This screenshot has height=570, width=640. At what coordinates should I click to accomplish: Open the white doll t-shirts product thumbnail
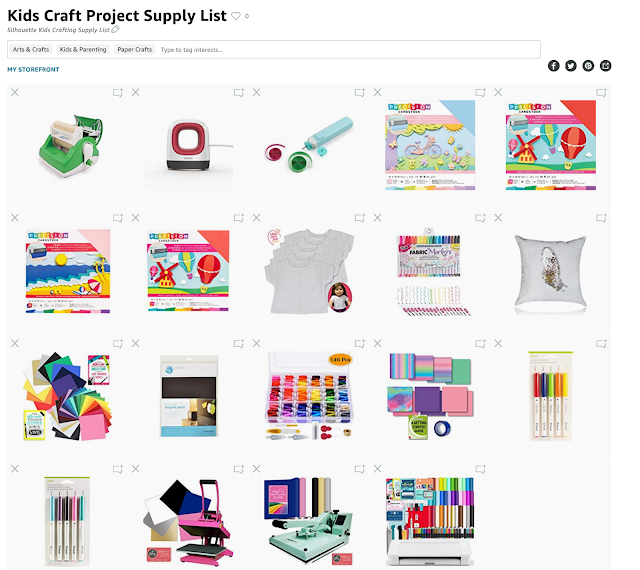[x=309, y=271]
